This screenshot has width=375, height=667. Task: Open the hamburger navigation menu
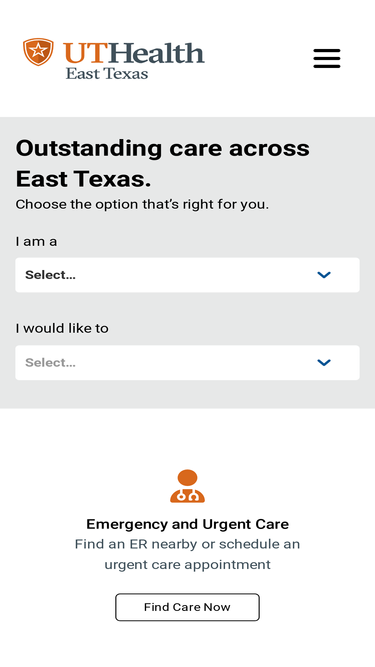[327, 58]
